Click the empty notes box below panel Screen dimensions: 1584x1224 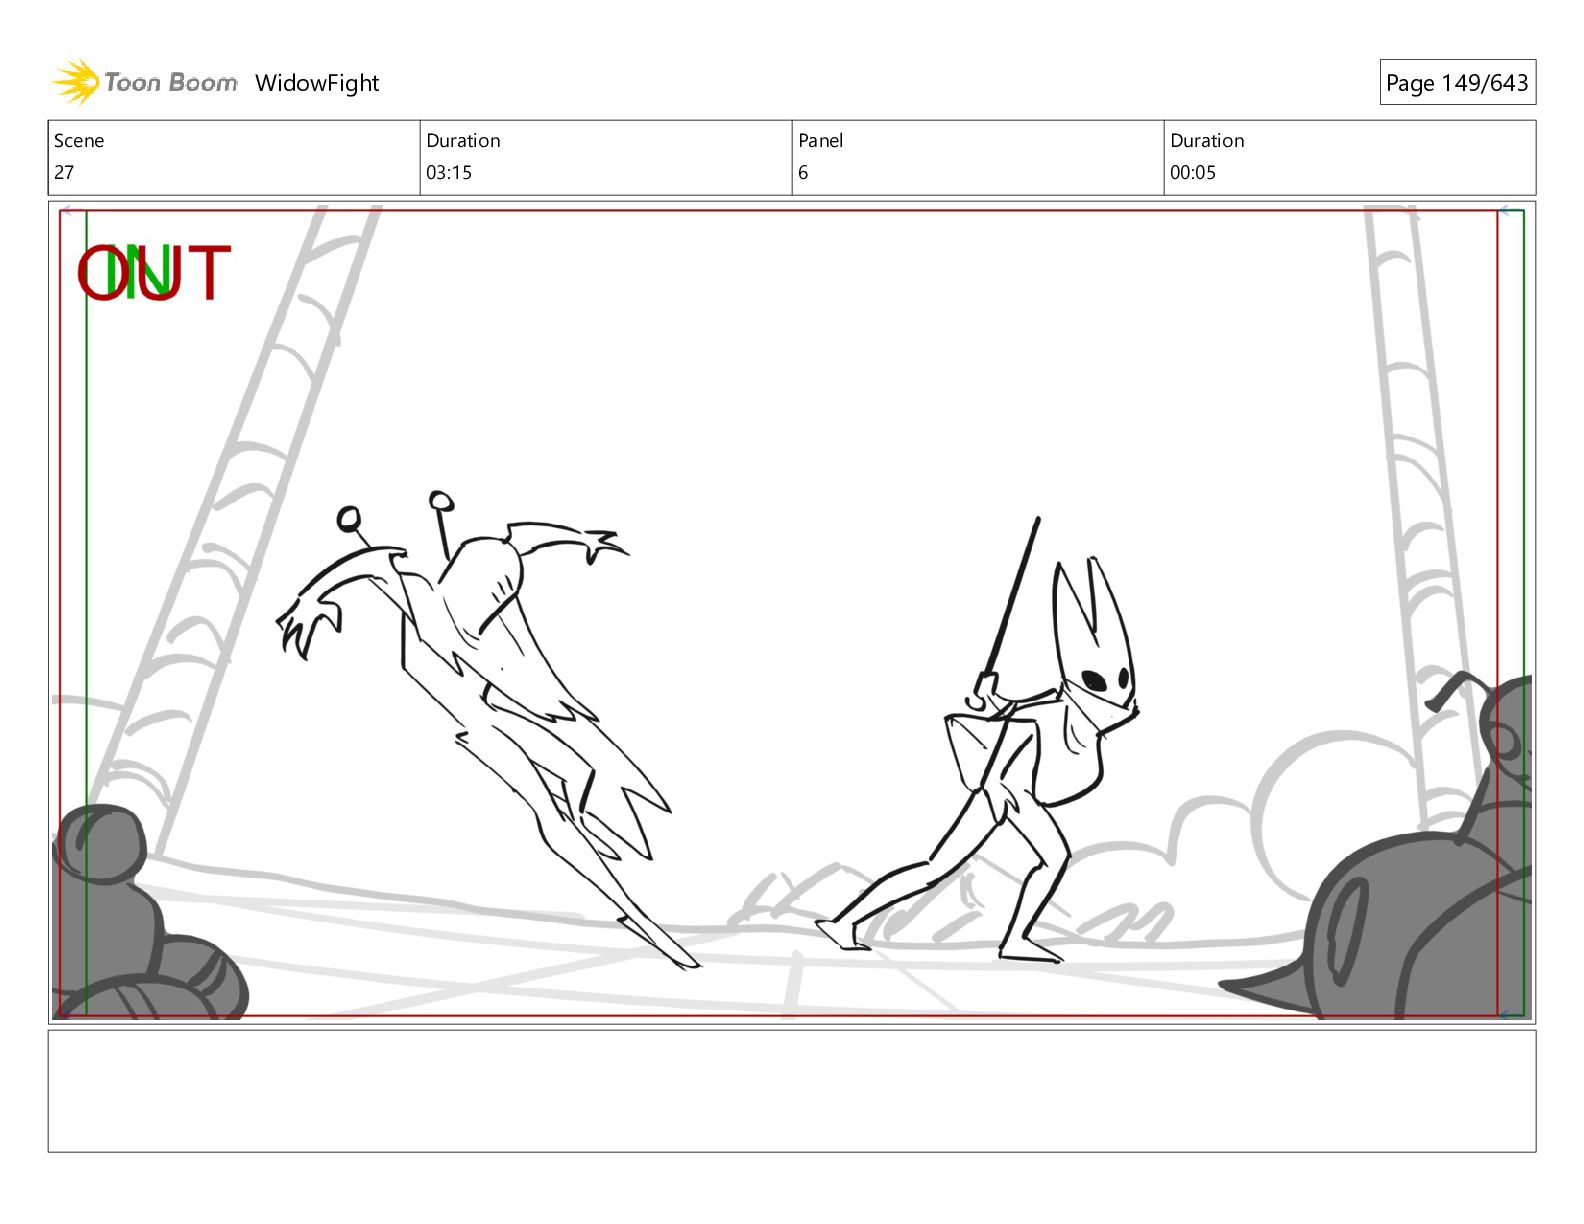coord(792,1091)
